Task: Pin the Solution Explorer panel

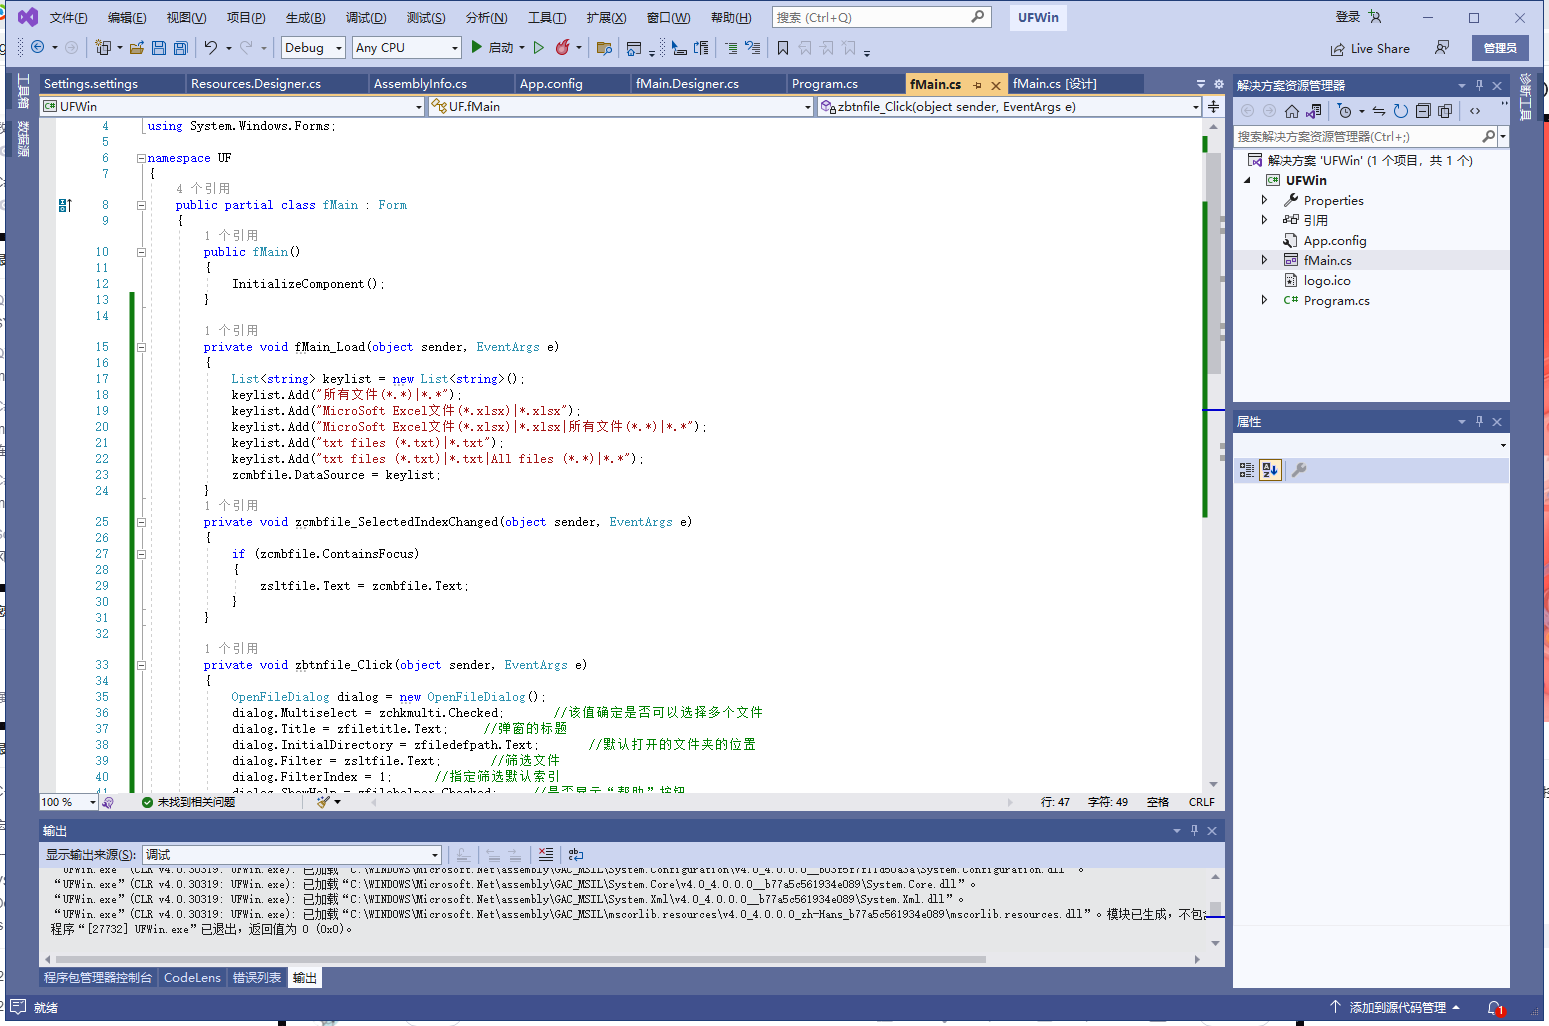Action: click(x=1480, y=85)
